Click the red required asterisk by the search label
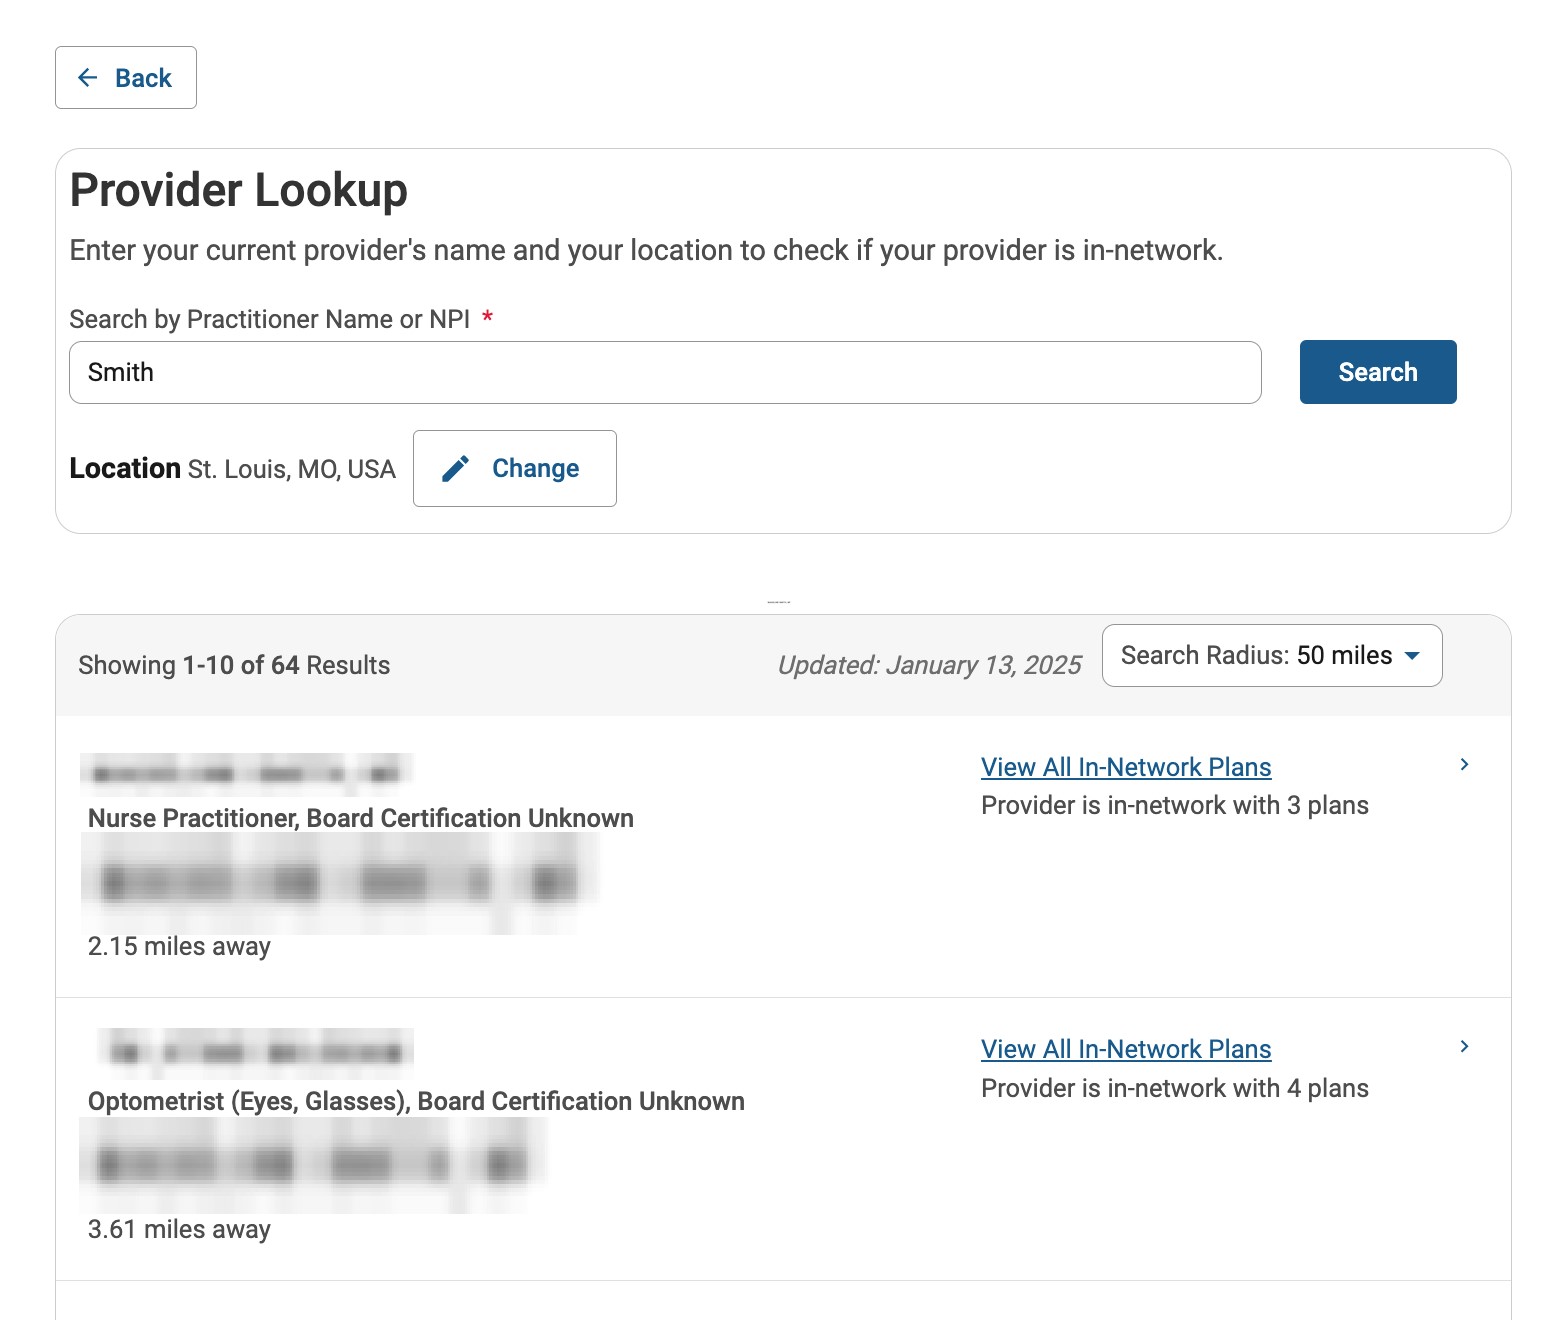The width and height of the screenshot is (1560, 1320). [487, 318]
